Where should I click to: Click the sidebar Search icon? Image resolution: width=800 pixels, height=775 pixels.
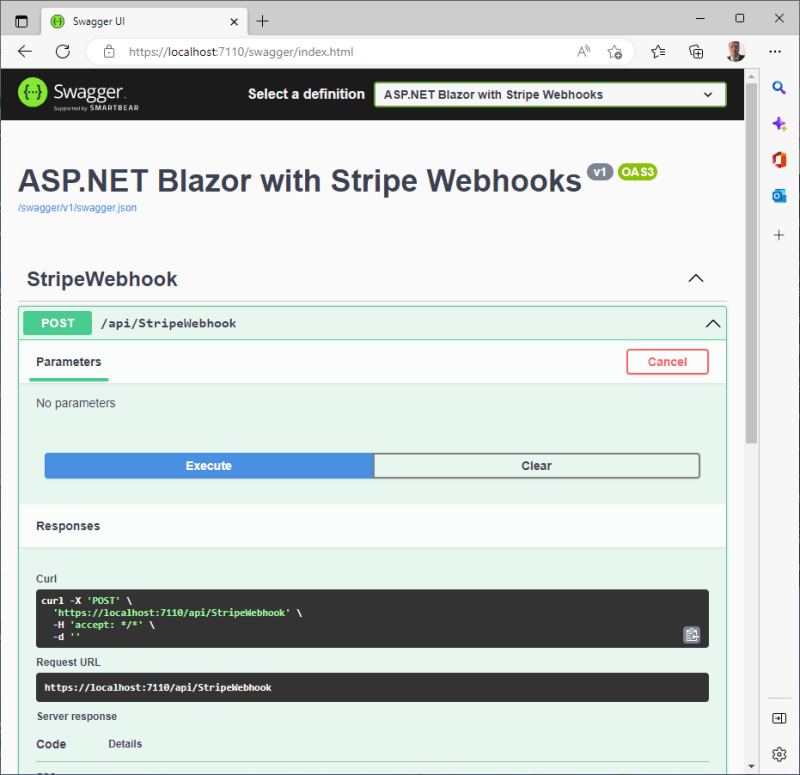(779, 88)
